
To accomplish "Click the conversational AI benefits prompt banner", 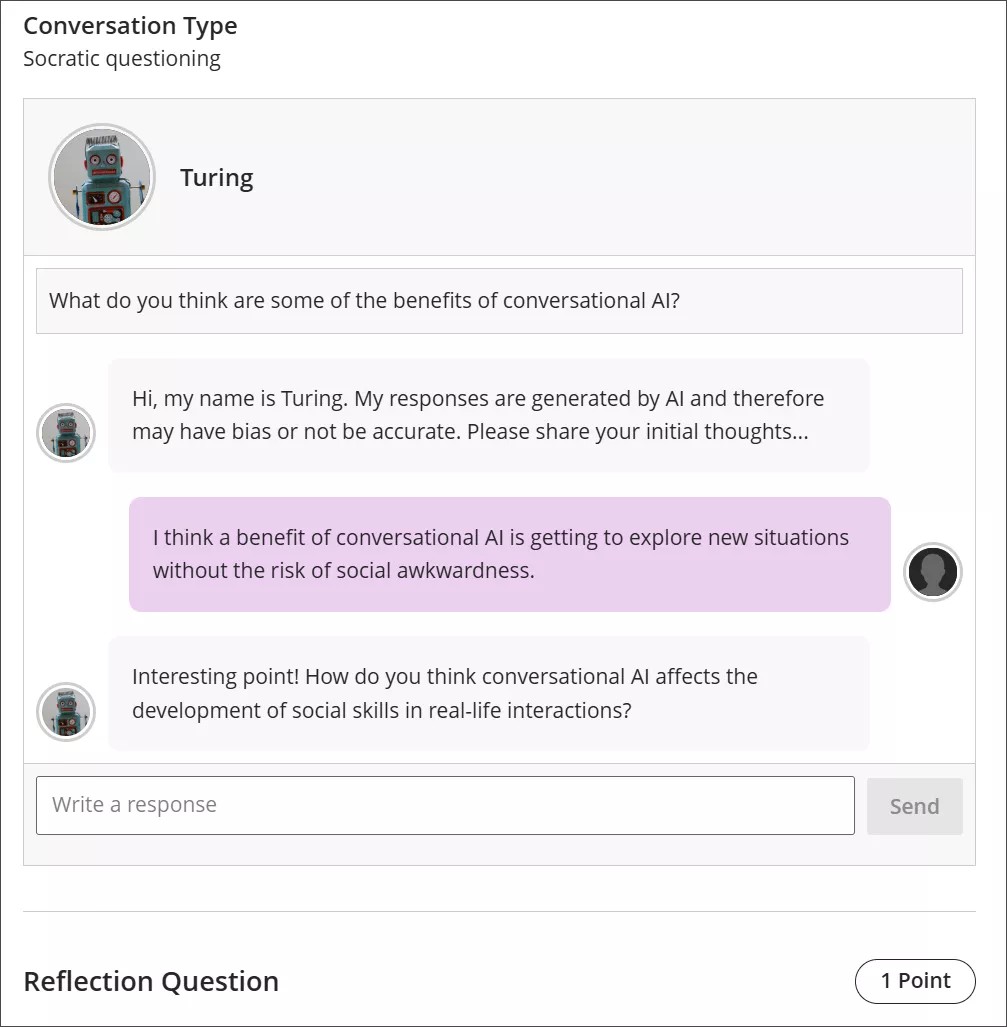I will pyautogui.click(x=499, y=300).
